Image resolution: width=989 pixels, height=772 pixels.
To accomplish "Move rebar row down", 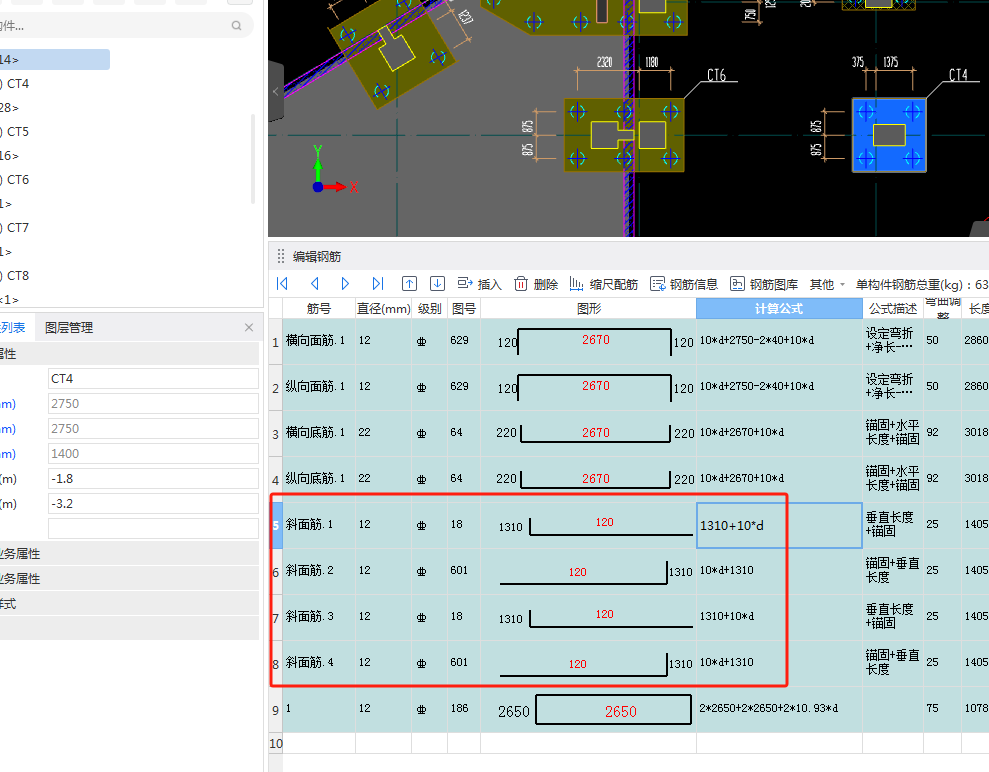I will (x=438, y=284).
